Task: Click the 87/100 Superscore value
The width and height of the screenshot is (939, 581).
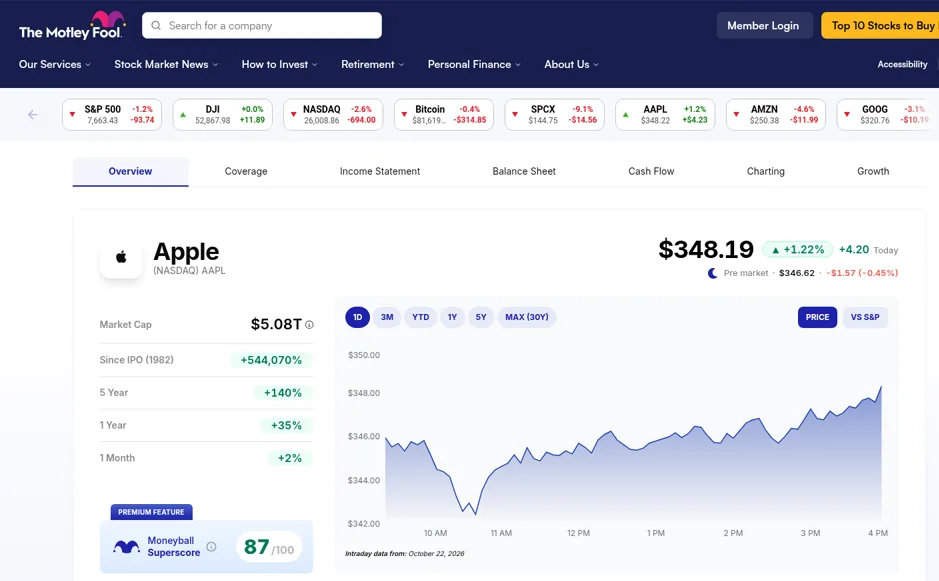Action: 269,547
